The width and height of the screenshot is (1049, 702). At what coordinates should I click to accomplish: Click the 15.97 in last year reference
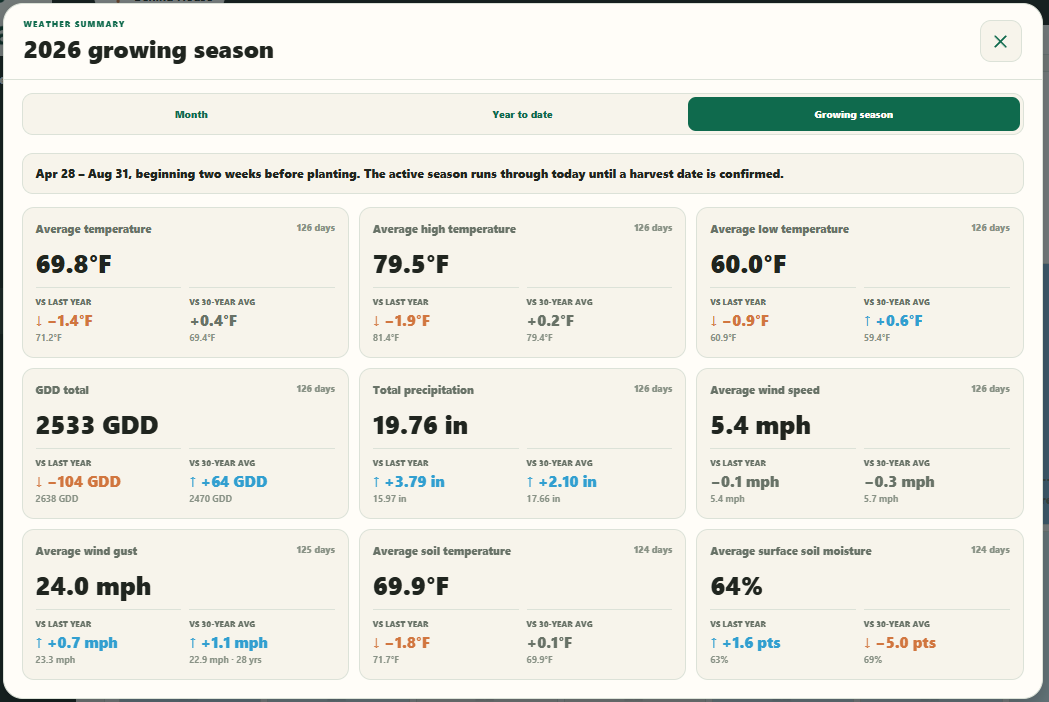pos(389,499)
